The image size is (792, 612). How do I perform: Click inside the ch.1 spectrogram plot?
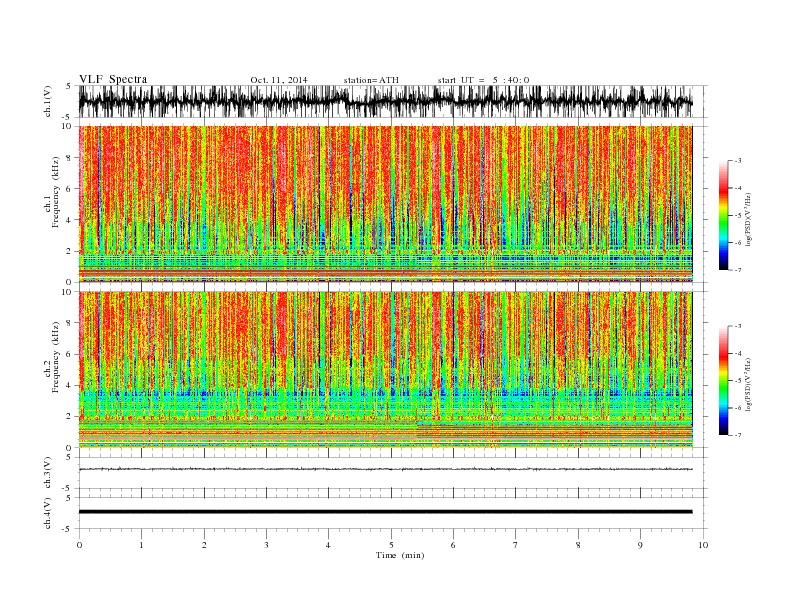[385, 204]
